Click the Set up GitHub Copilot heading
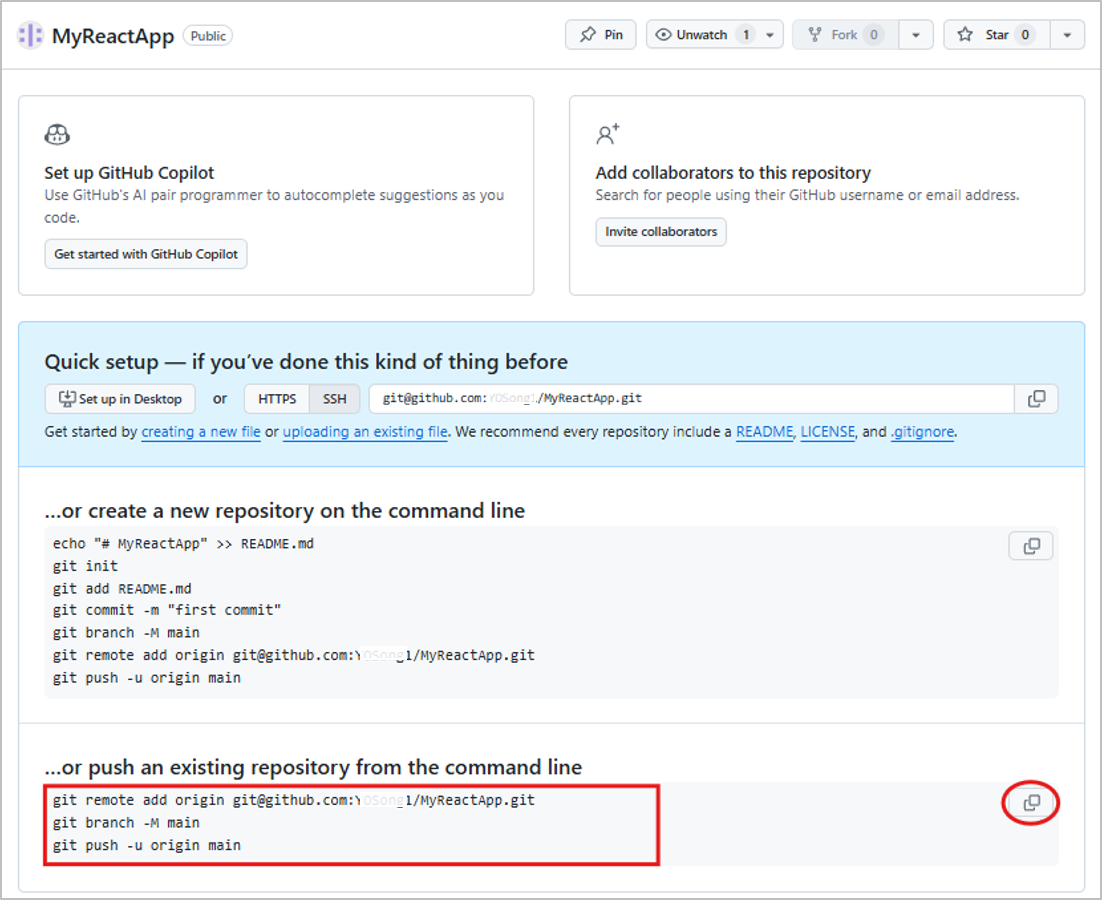 coord(129,173)
